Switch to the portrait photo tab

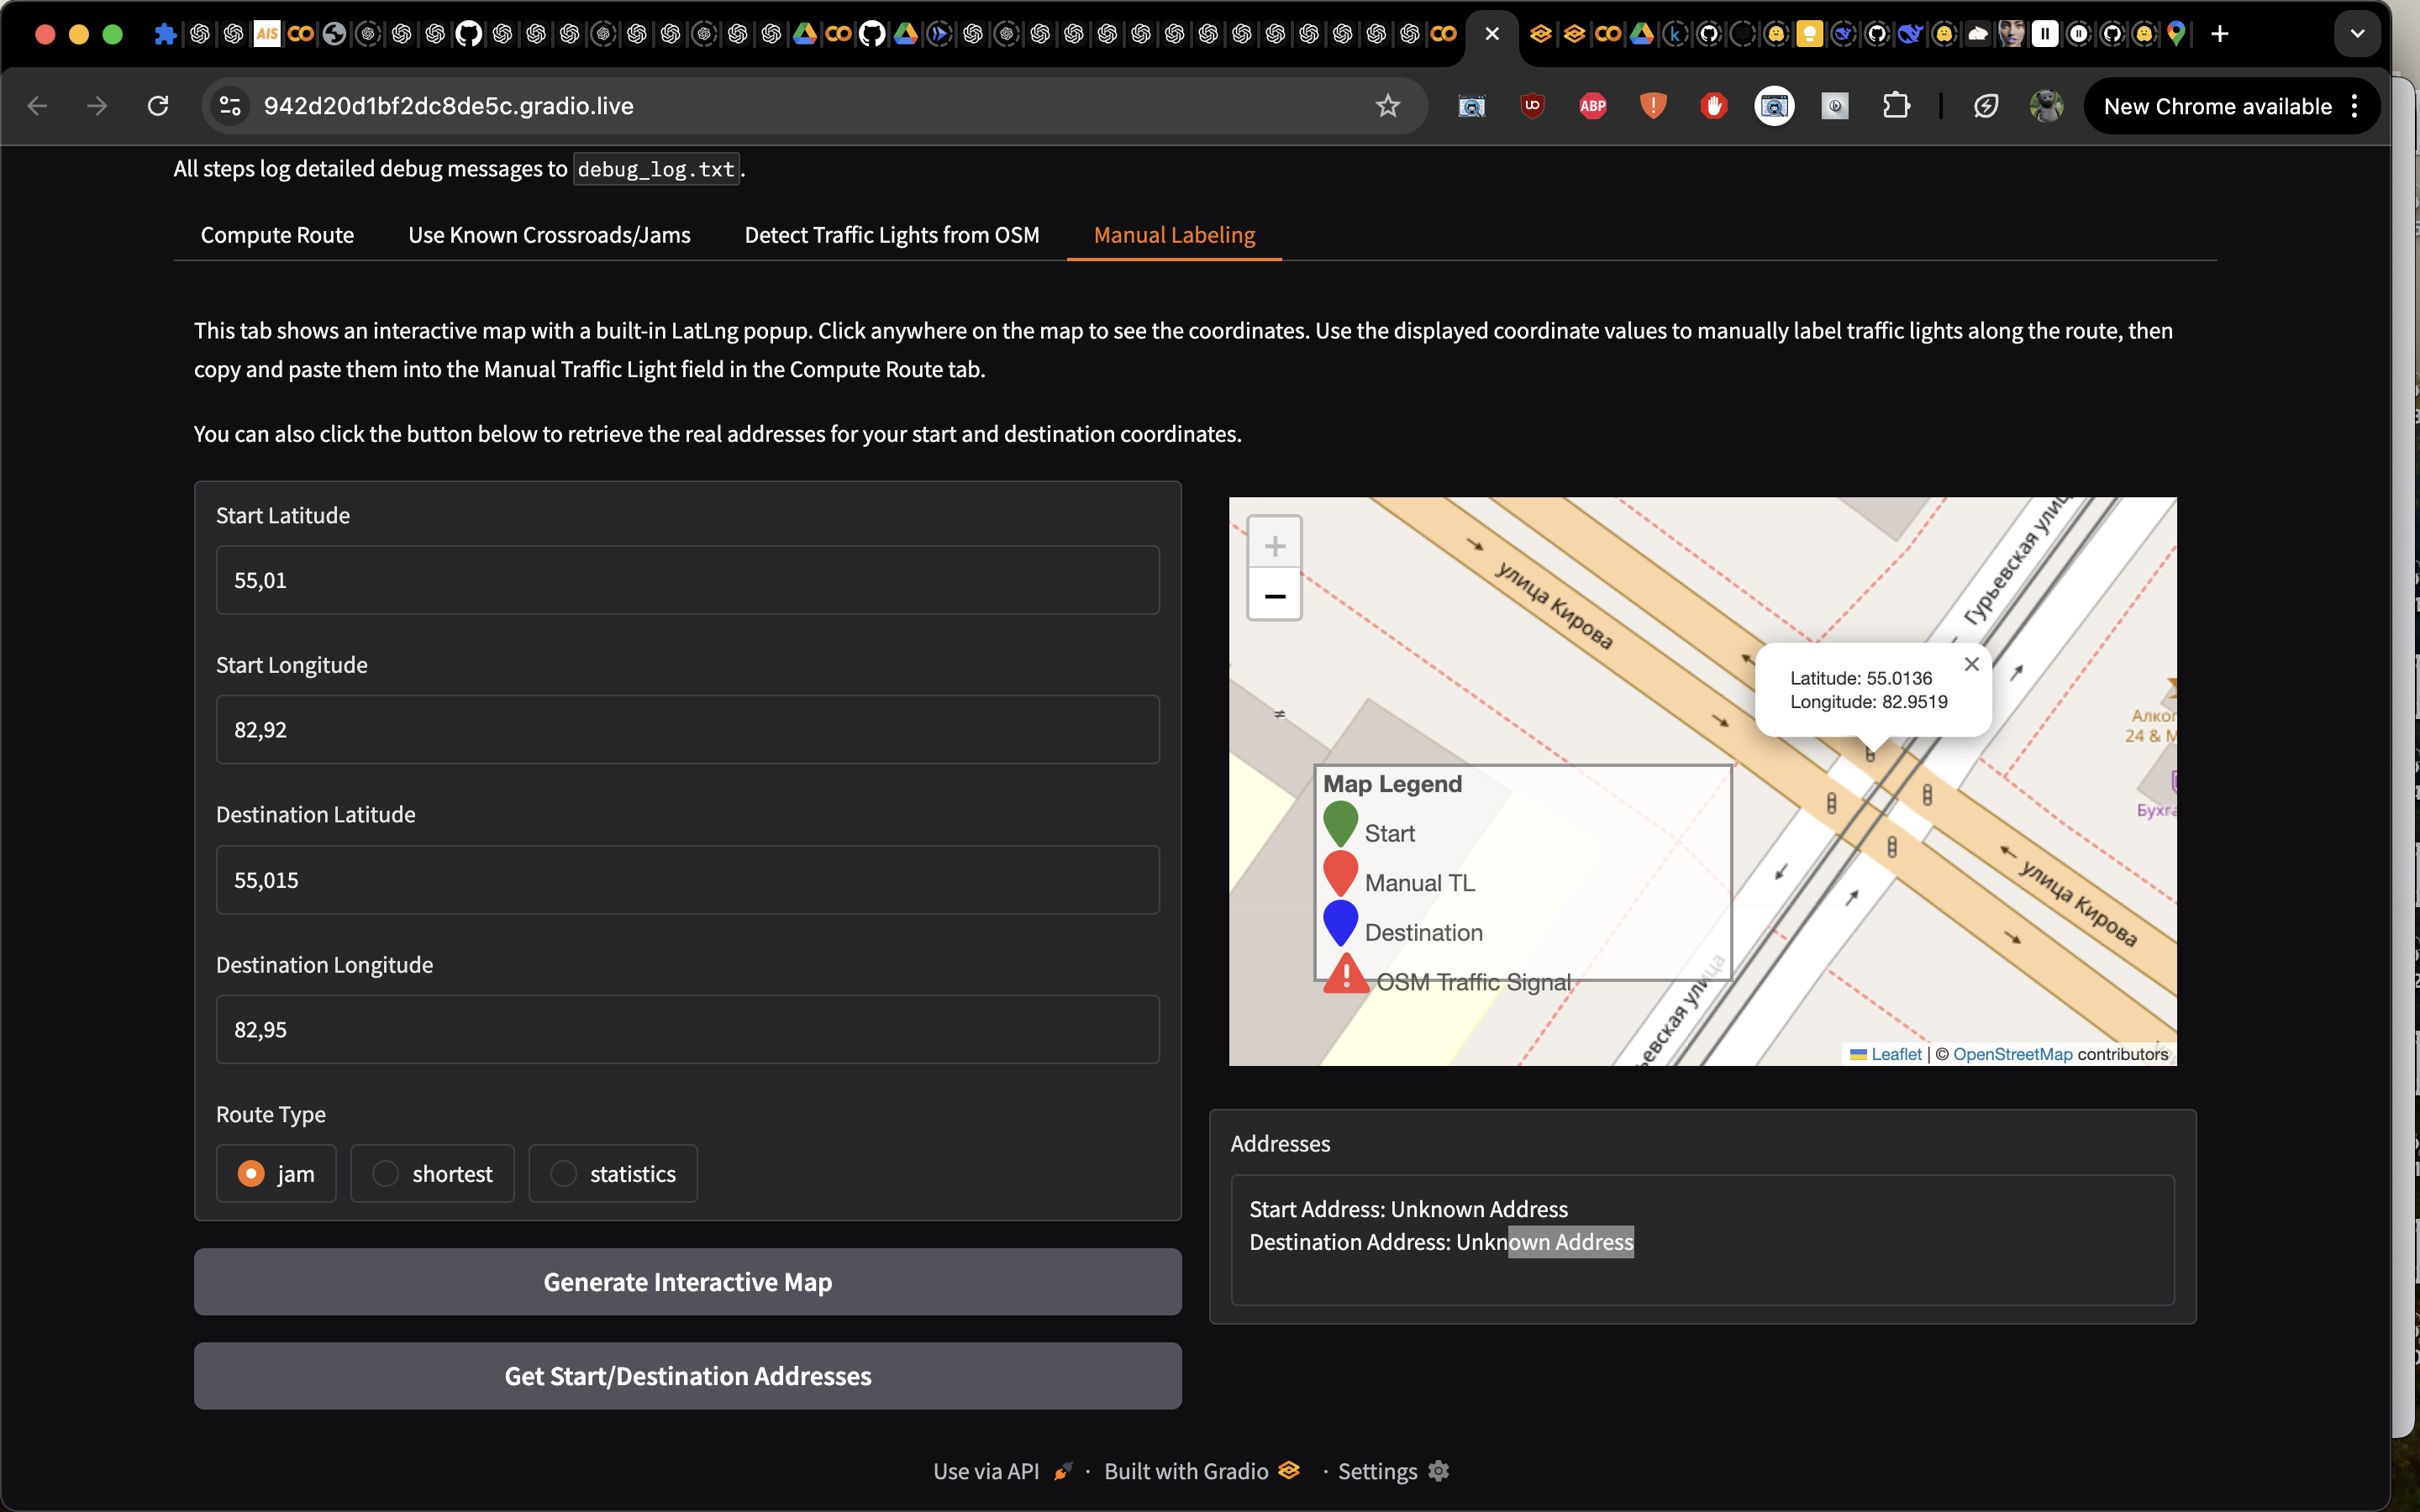coord(2011,34)
